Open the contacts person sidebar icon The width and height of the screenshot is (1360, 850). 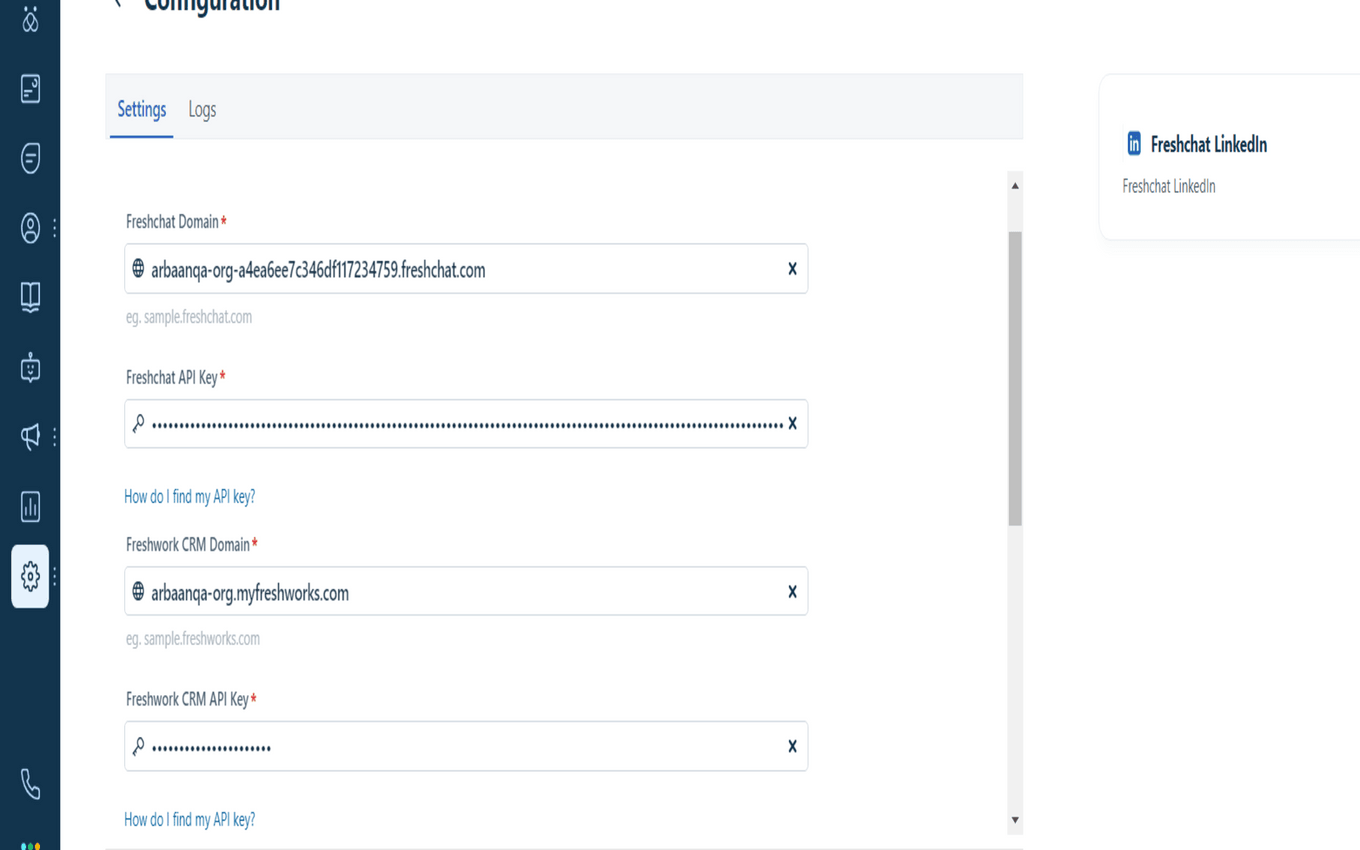click(30, 228)
